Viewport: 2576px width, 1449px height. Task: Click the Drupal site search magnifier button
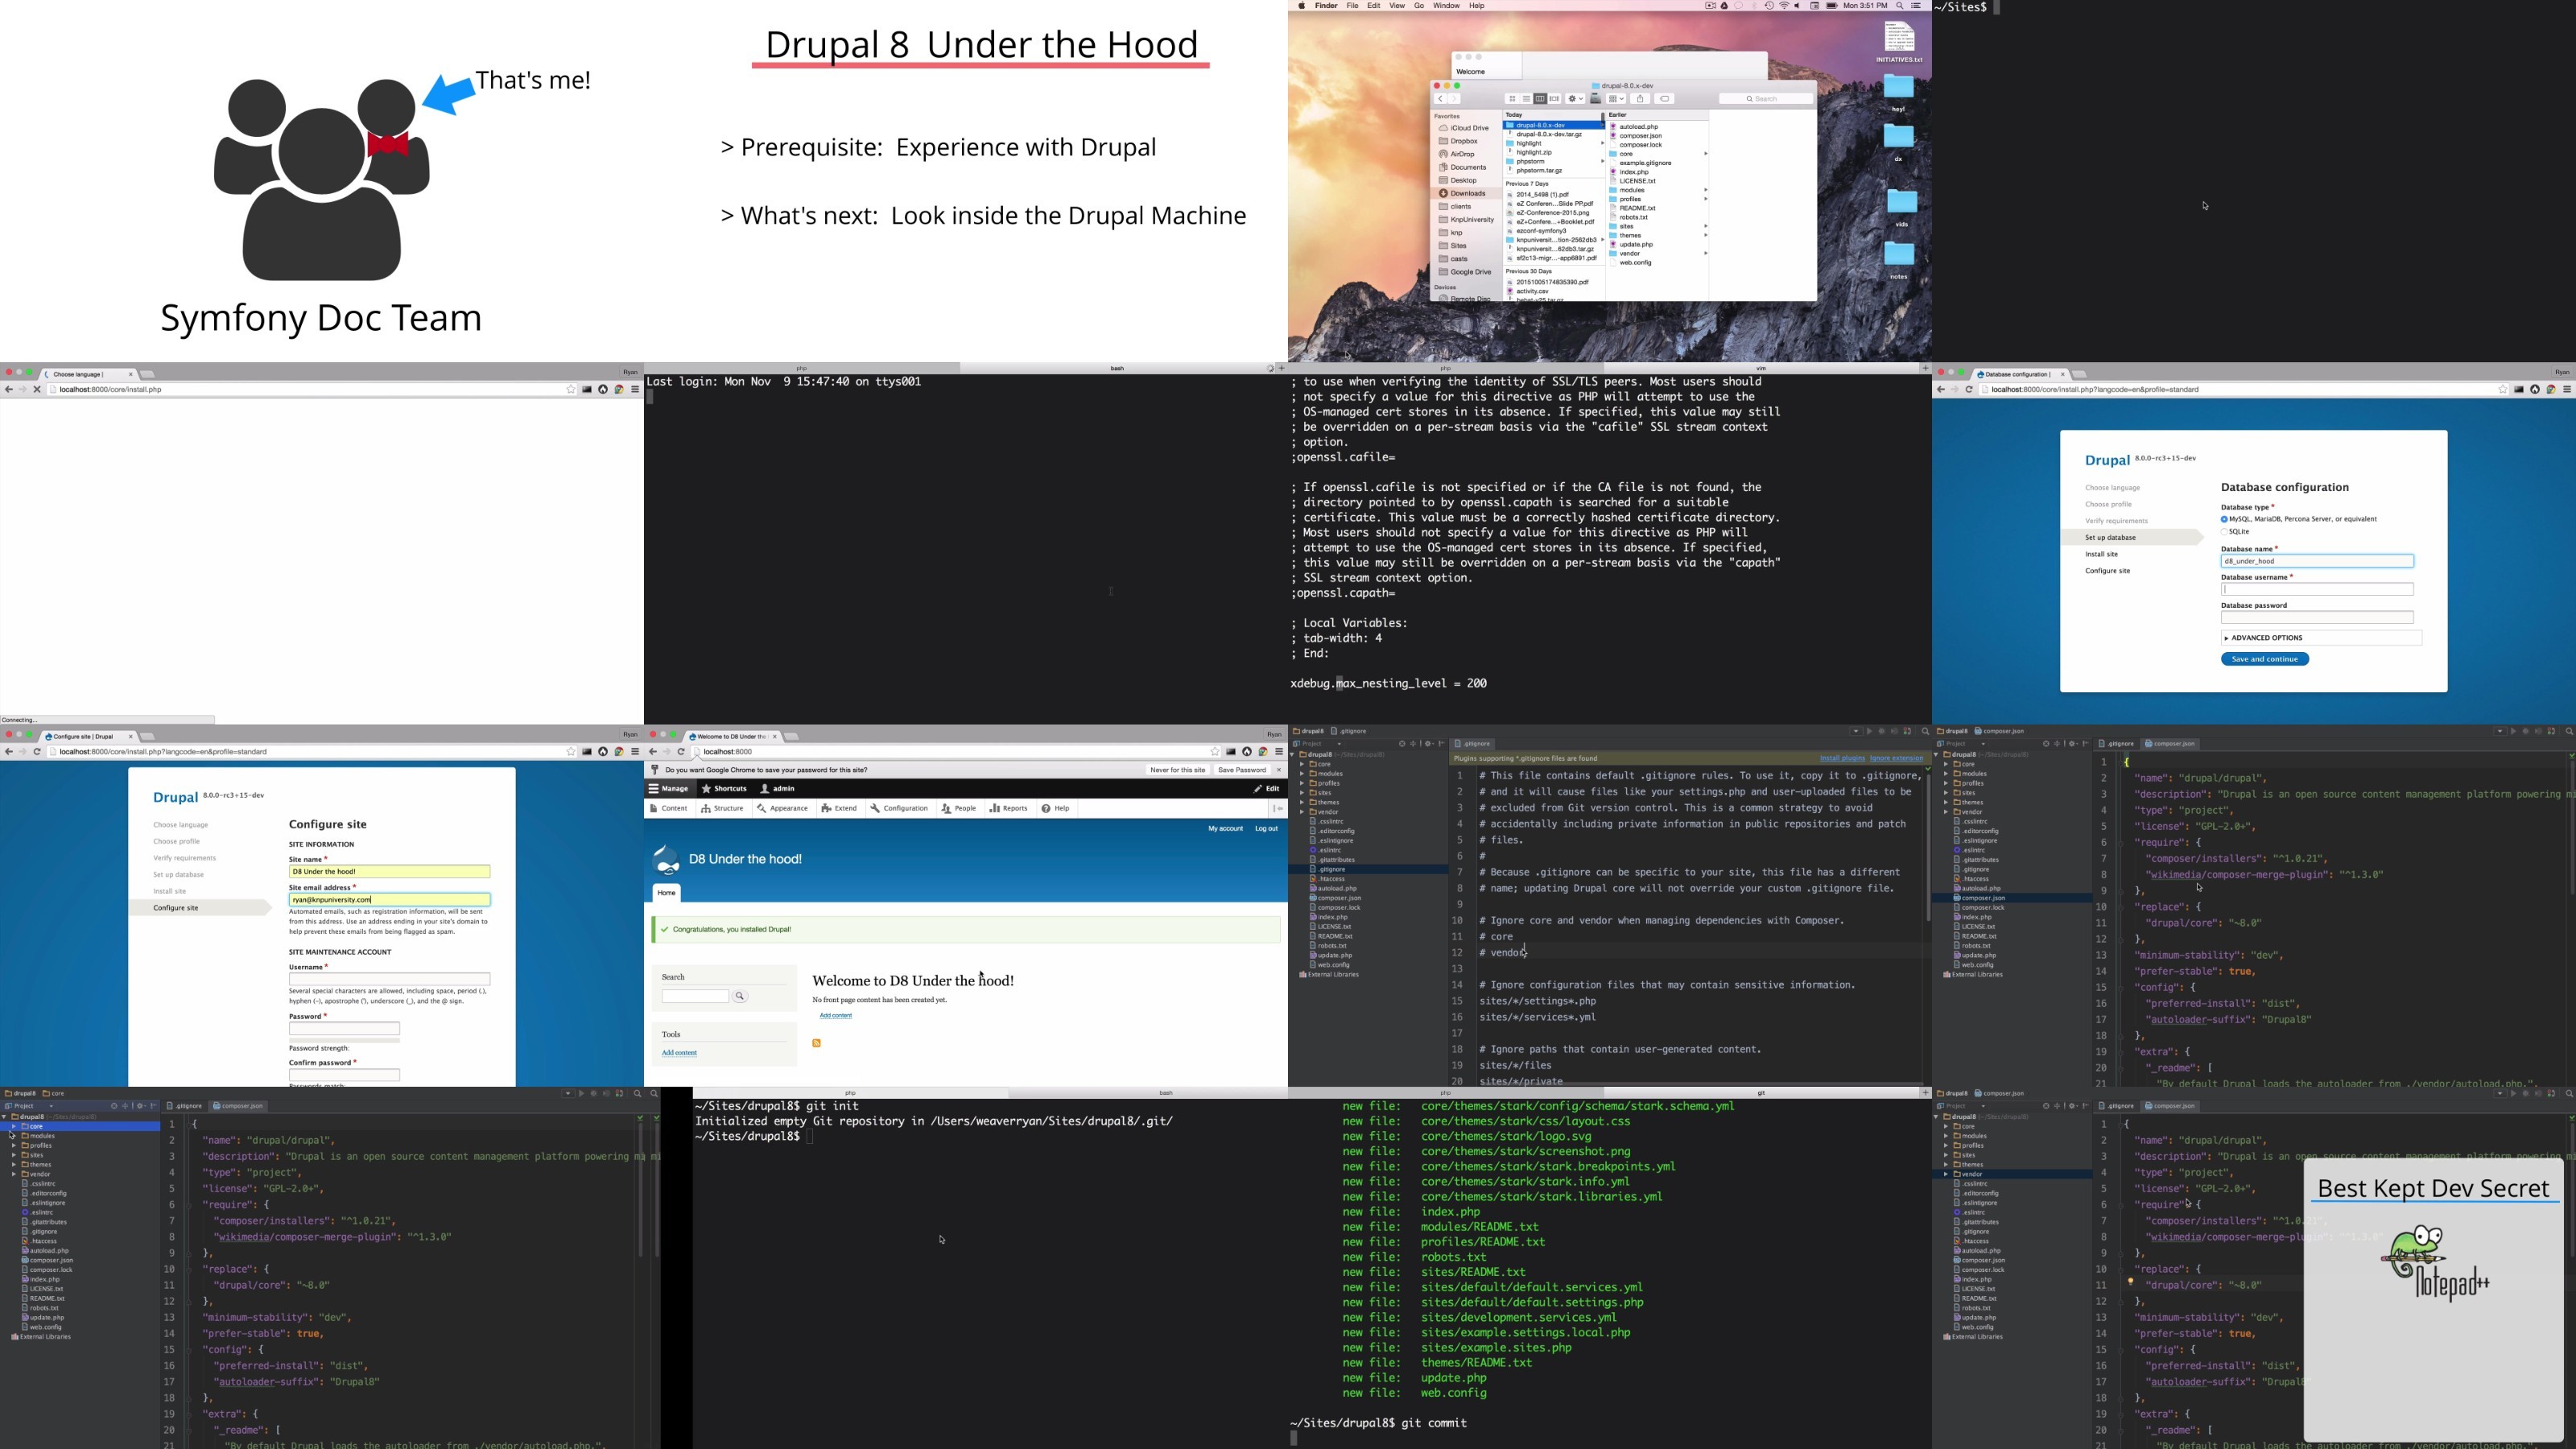(740, 996)
